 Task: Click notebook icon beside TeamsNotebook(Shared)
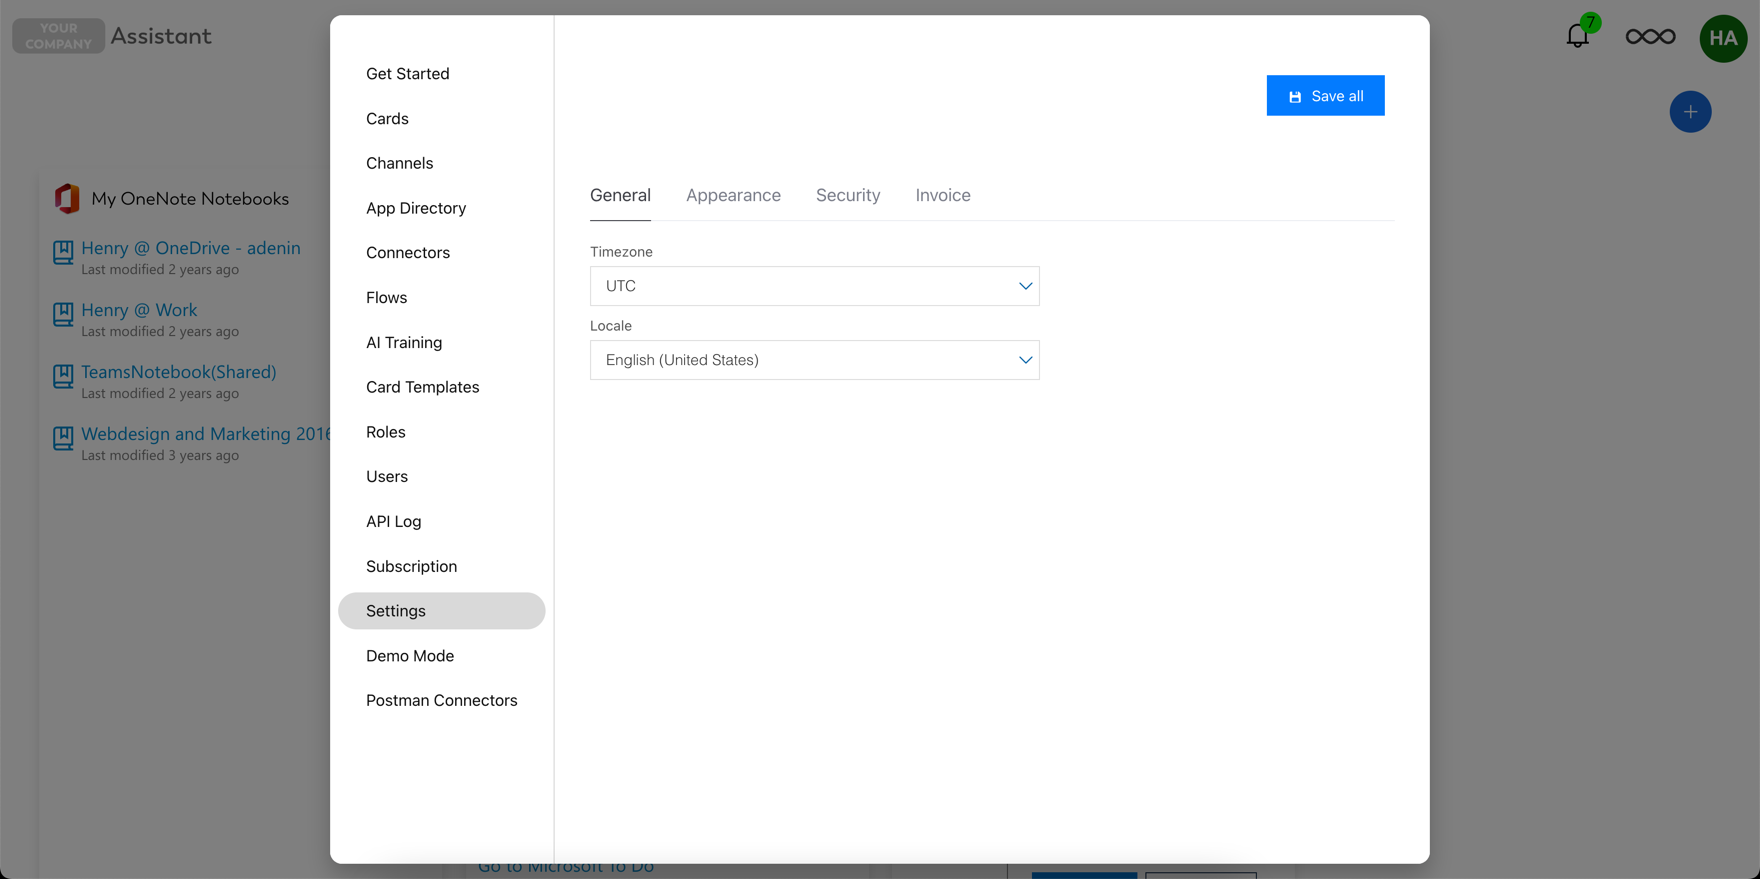tap(63, 376)
